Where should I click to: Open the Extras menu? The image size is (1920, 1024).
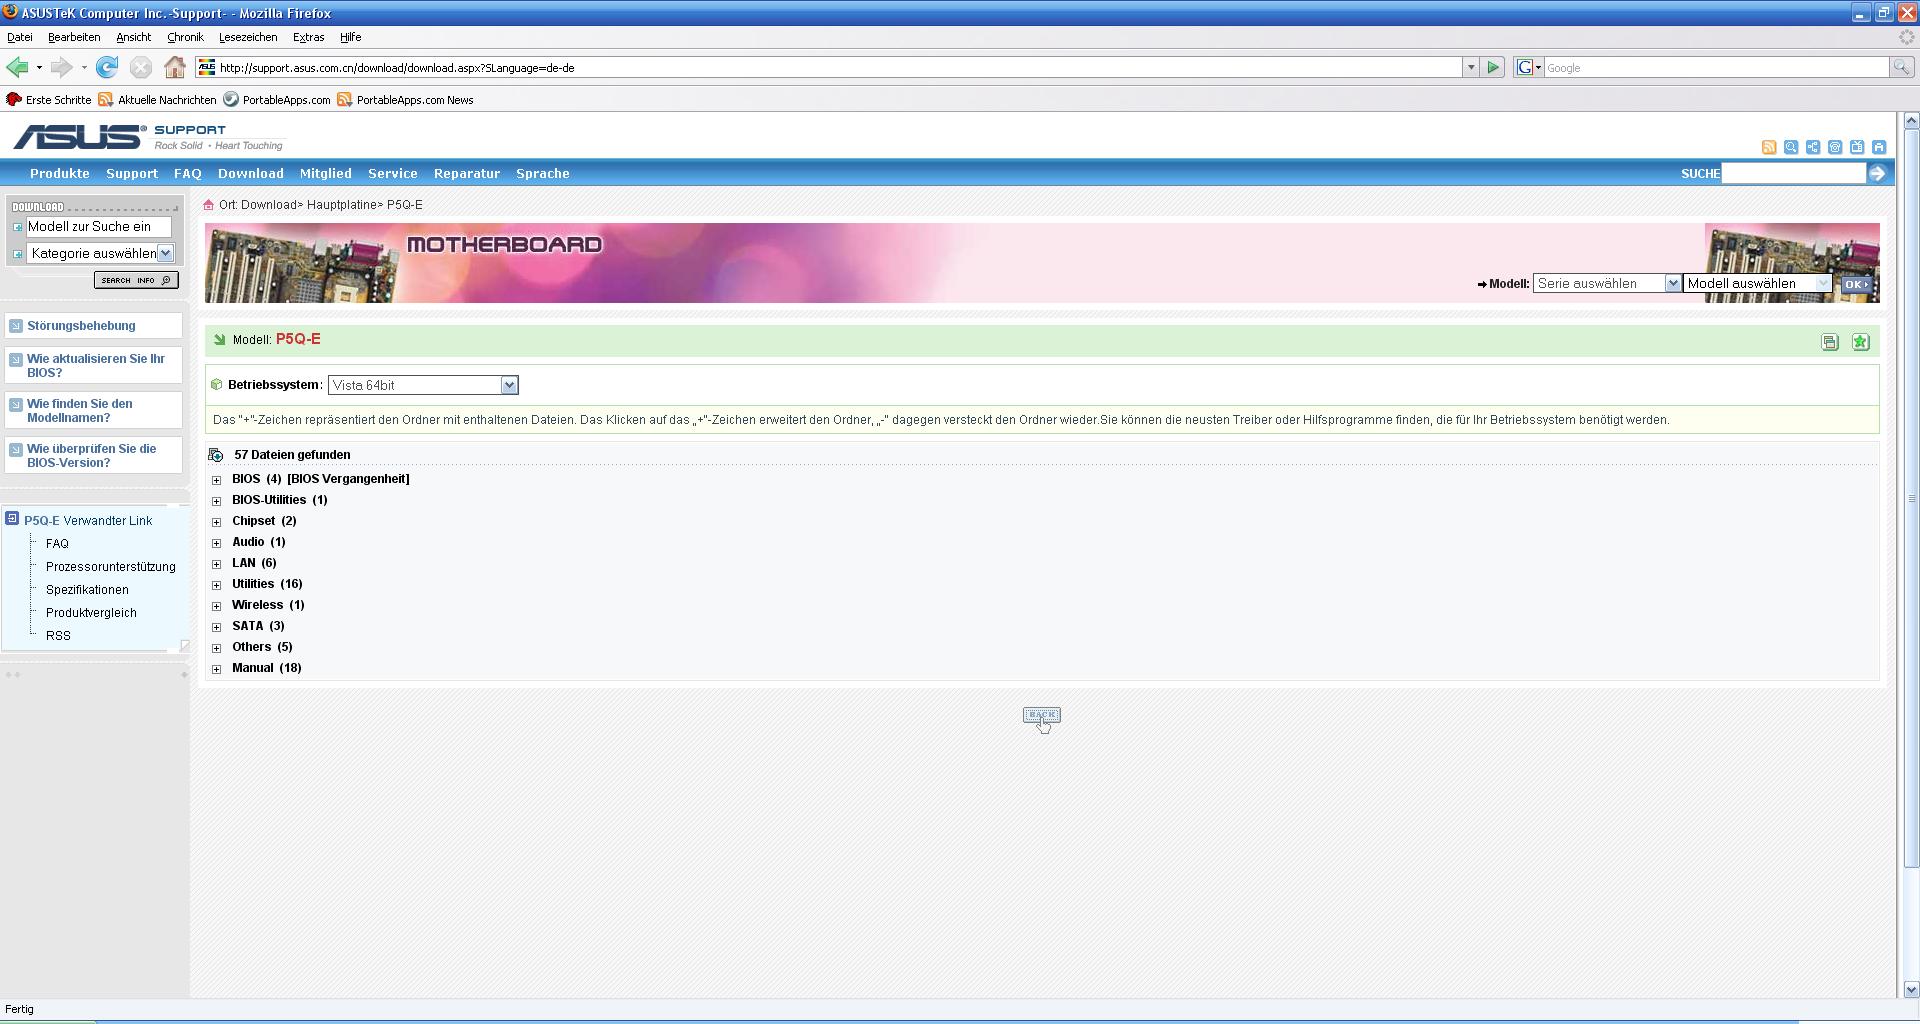coord(308,37)
